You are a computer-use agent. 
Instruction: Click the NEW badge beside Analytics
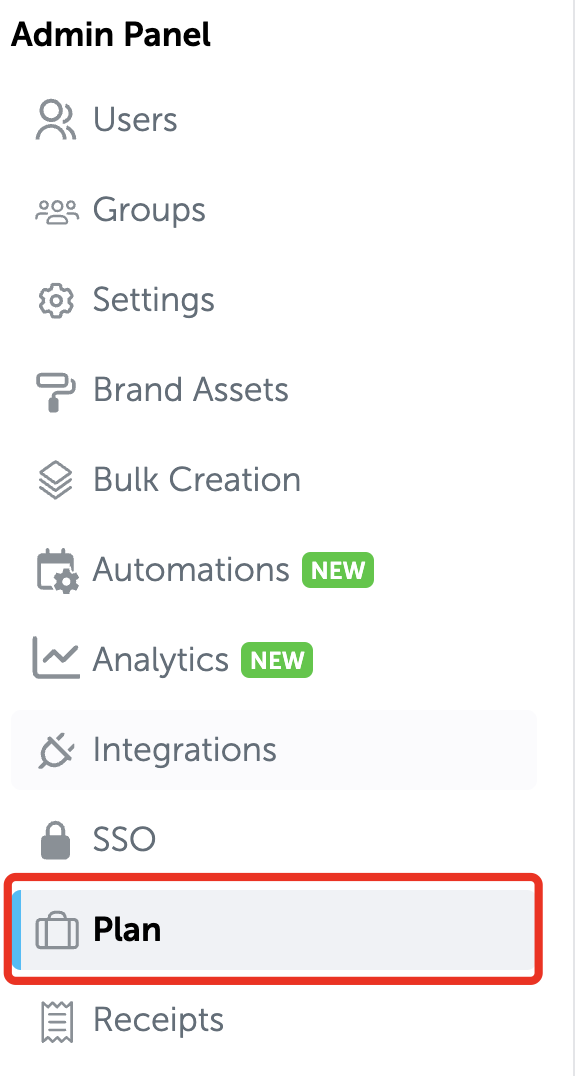277,660
